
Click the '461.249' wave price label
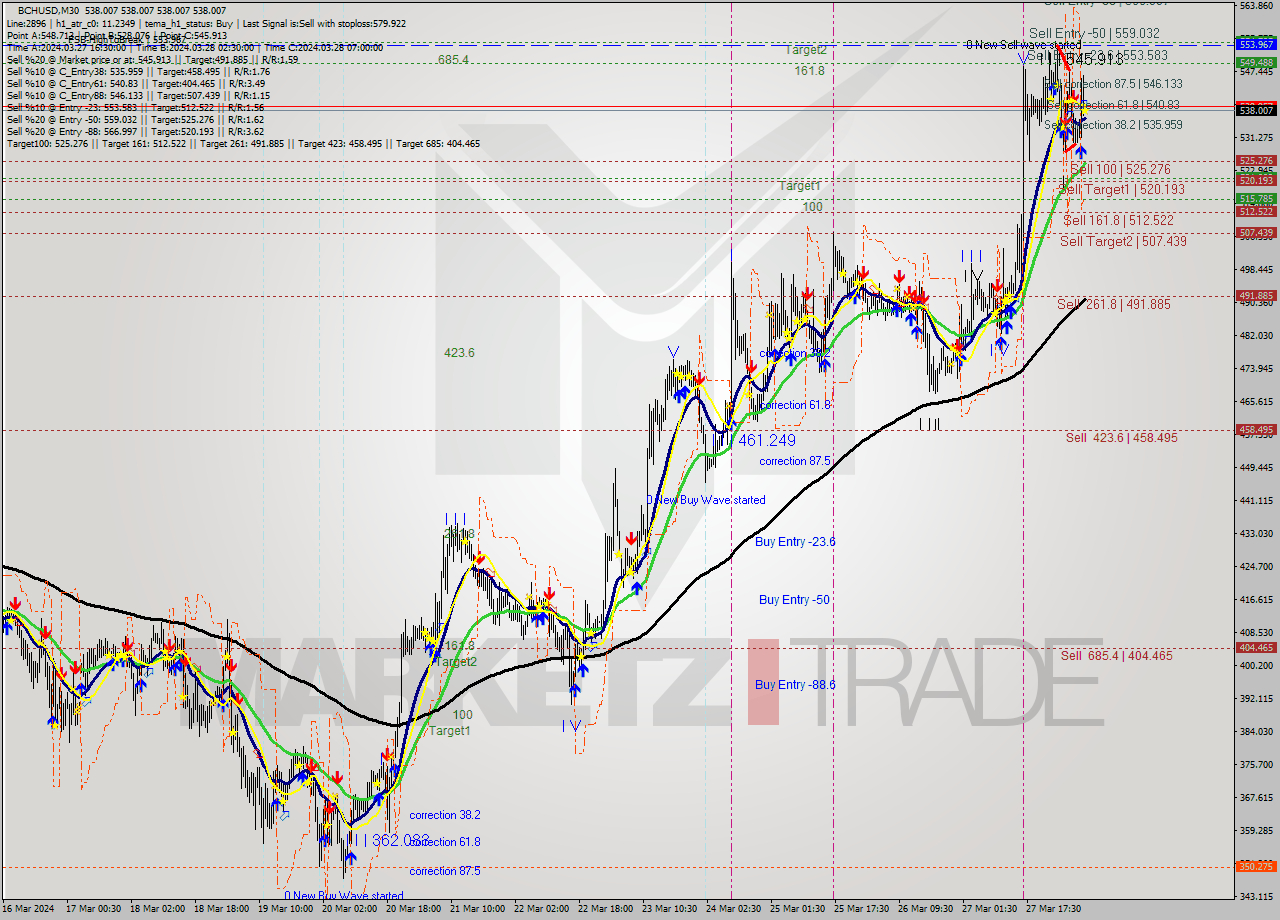[766, 440]
